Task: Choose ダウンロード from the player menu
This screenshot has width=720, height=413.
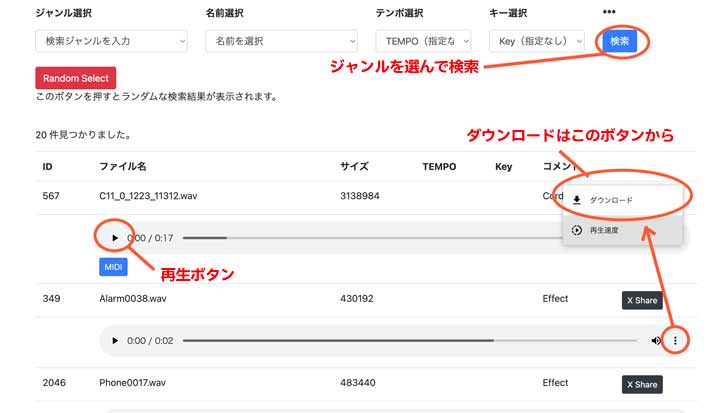Action: (611, 200)
